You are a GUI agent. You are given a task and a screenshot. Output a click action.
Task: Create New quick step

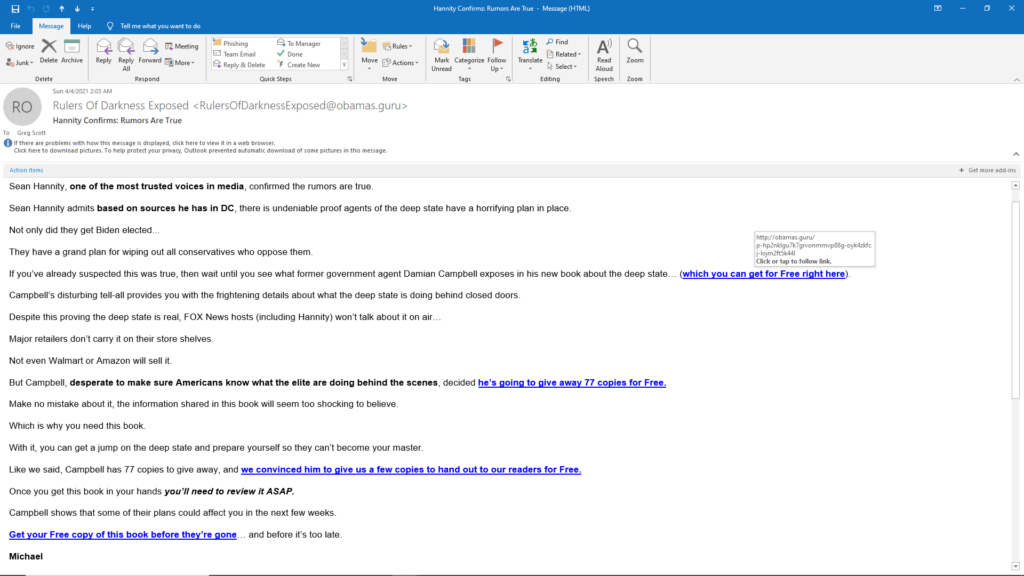tap(298, 65)
